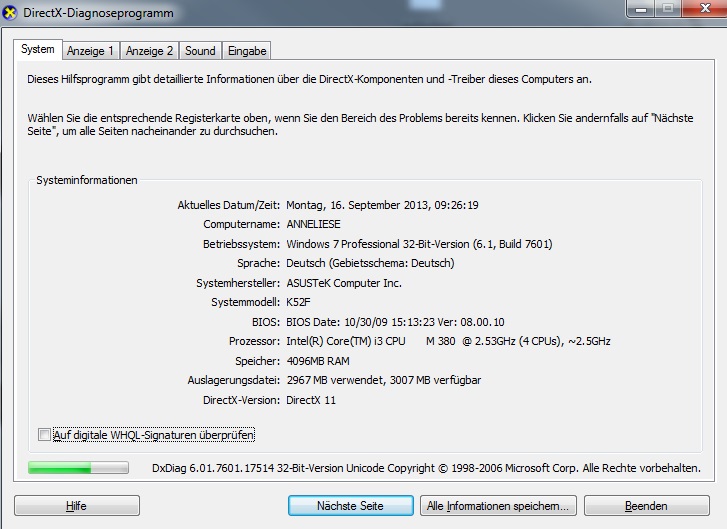Click the DxDiag 6.01.7601.17514 copyright line

click(426, 468)
